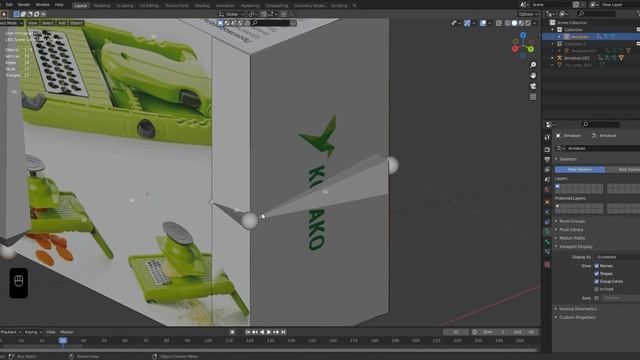Switch to the Layout workspace tab
Viewport: 640px width, 360px height.
80,6
